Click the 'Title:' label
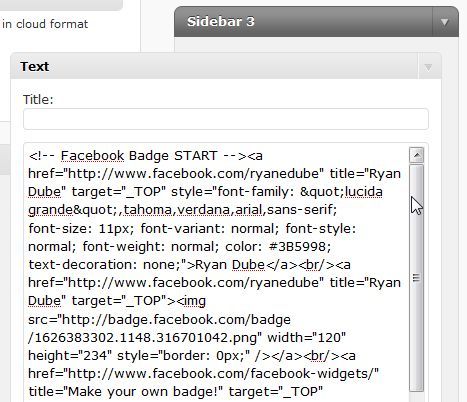Screen dimensions: 467x402 click(x=38, y=99)
